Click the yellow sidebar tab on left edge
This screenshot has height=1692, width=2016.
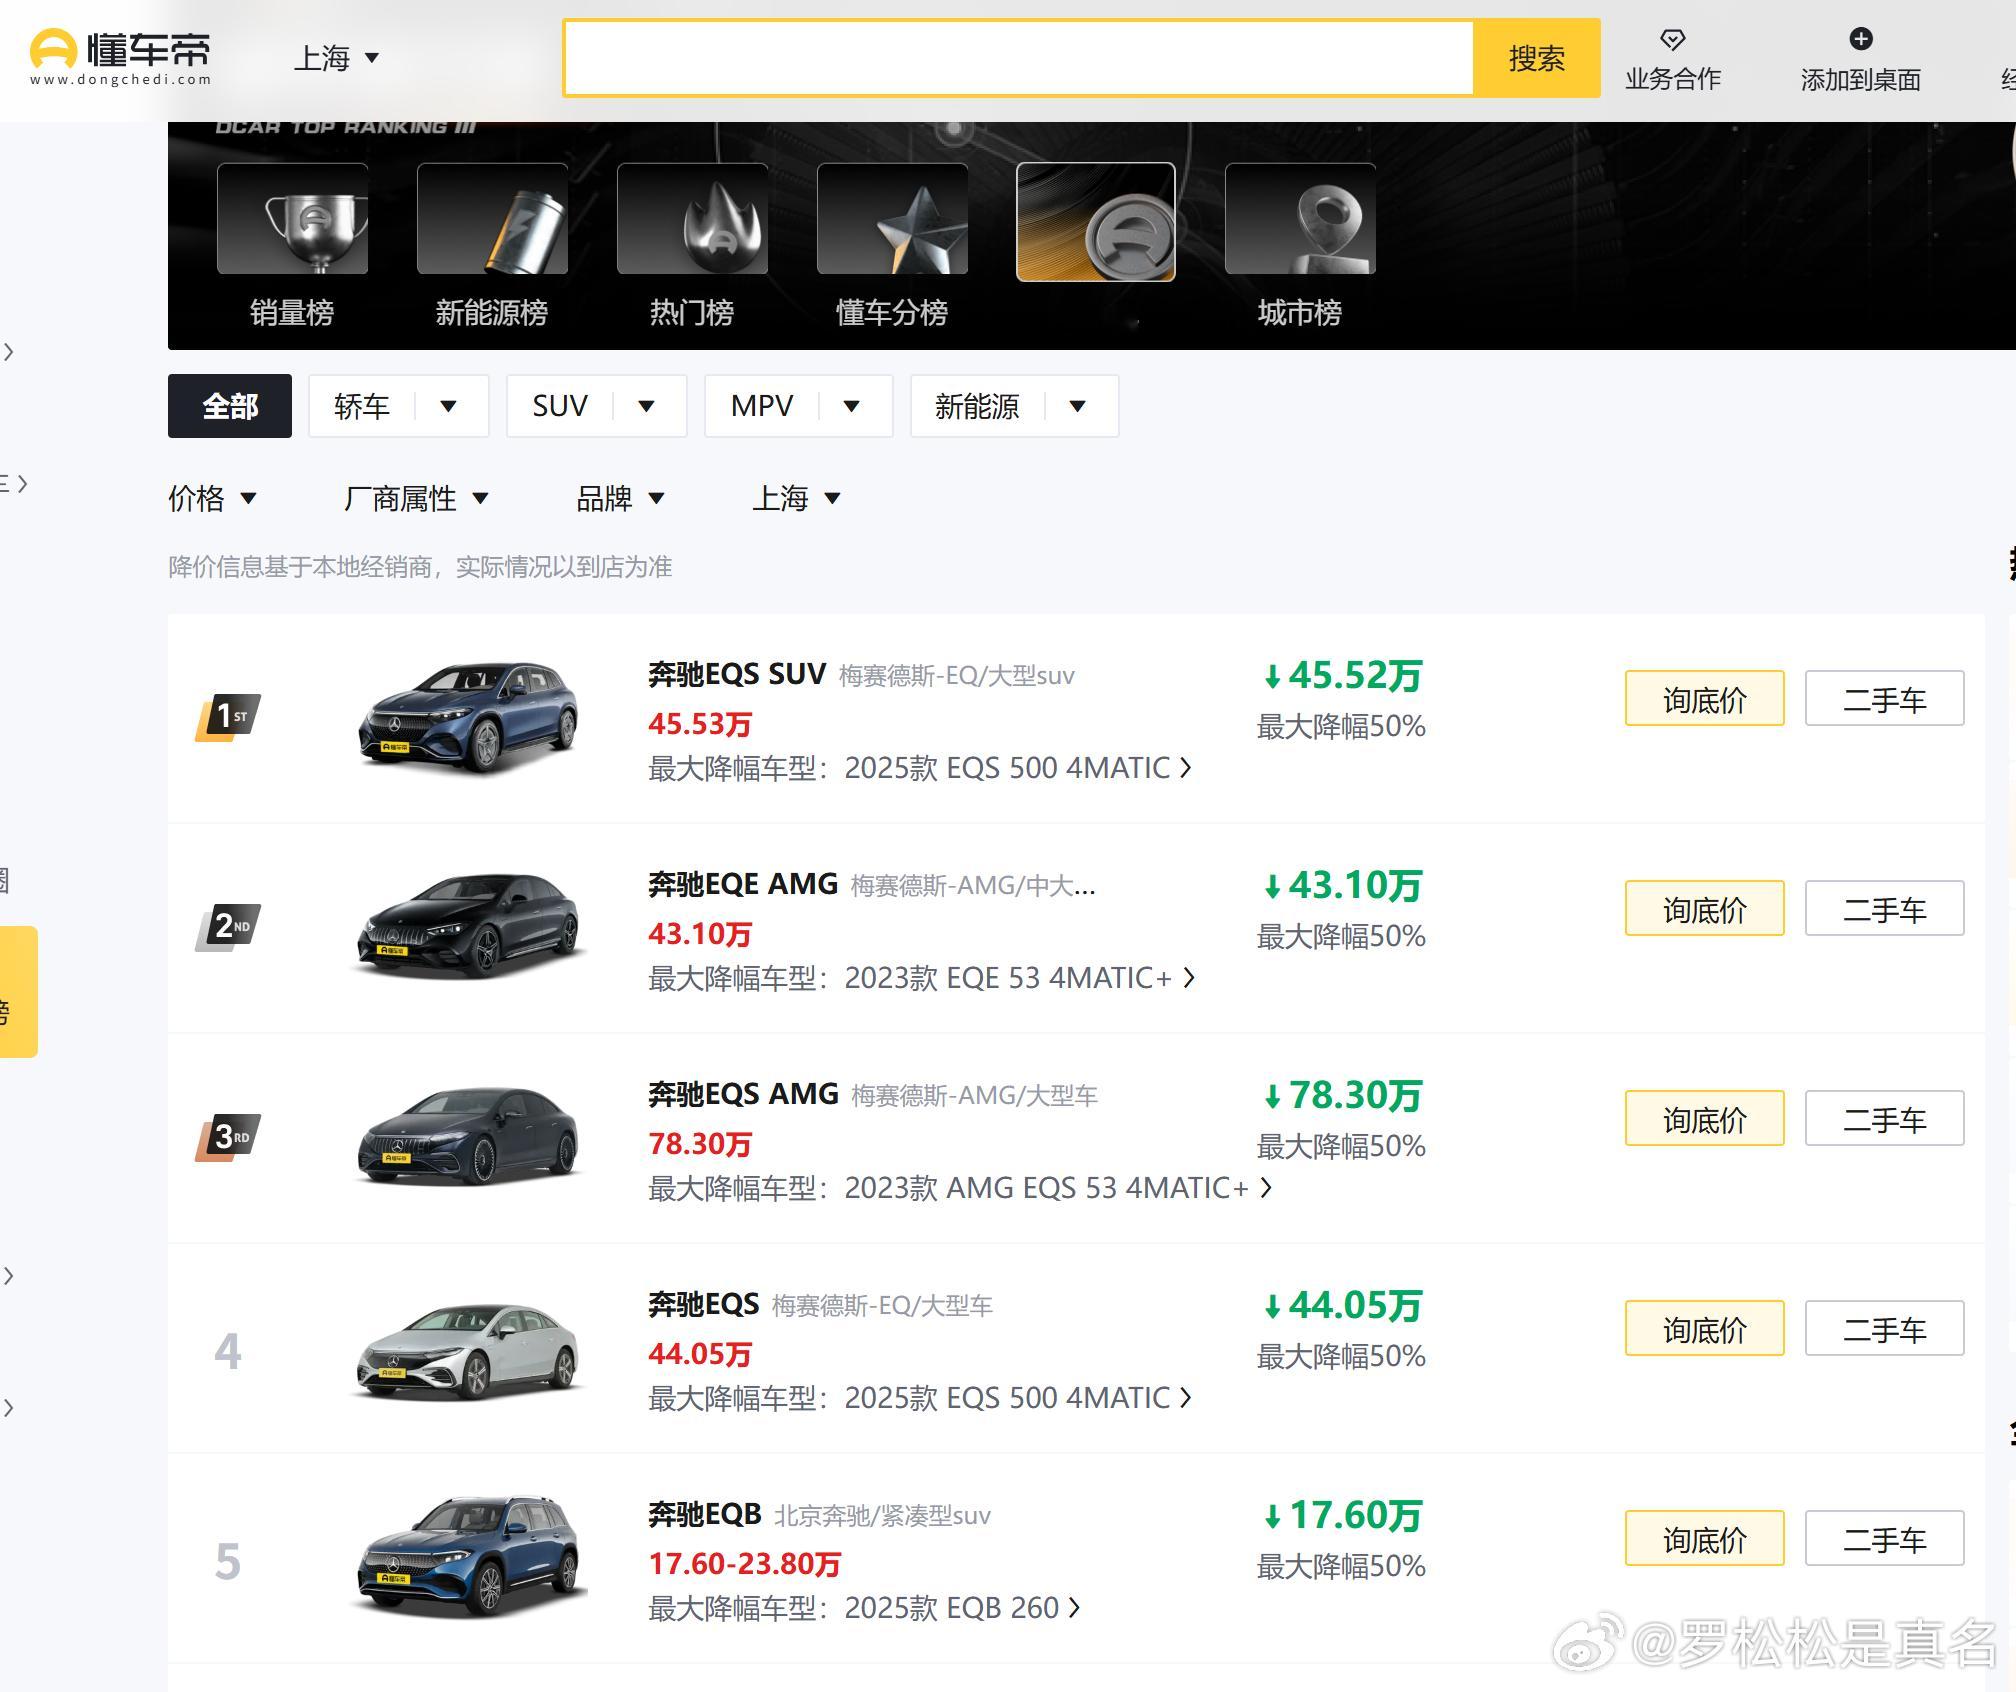point(18,992)
